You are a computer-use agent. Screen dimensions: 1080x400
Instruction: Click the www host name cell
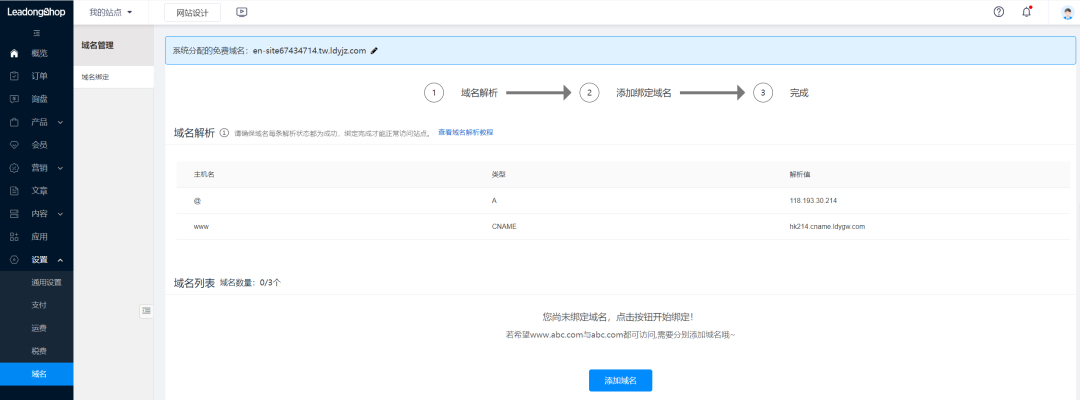pyautogui.click(x=201, y=226)
